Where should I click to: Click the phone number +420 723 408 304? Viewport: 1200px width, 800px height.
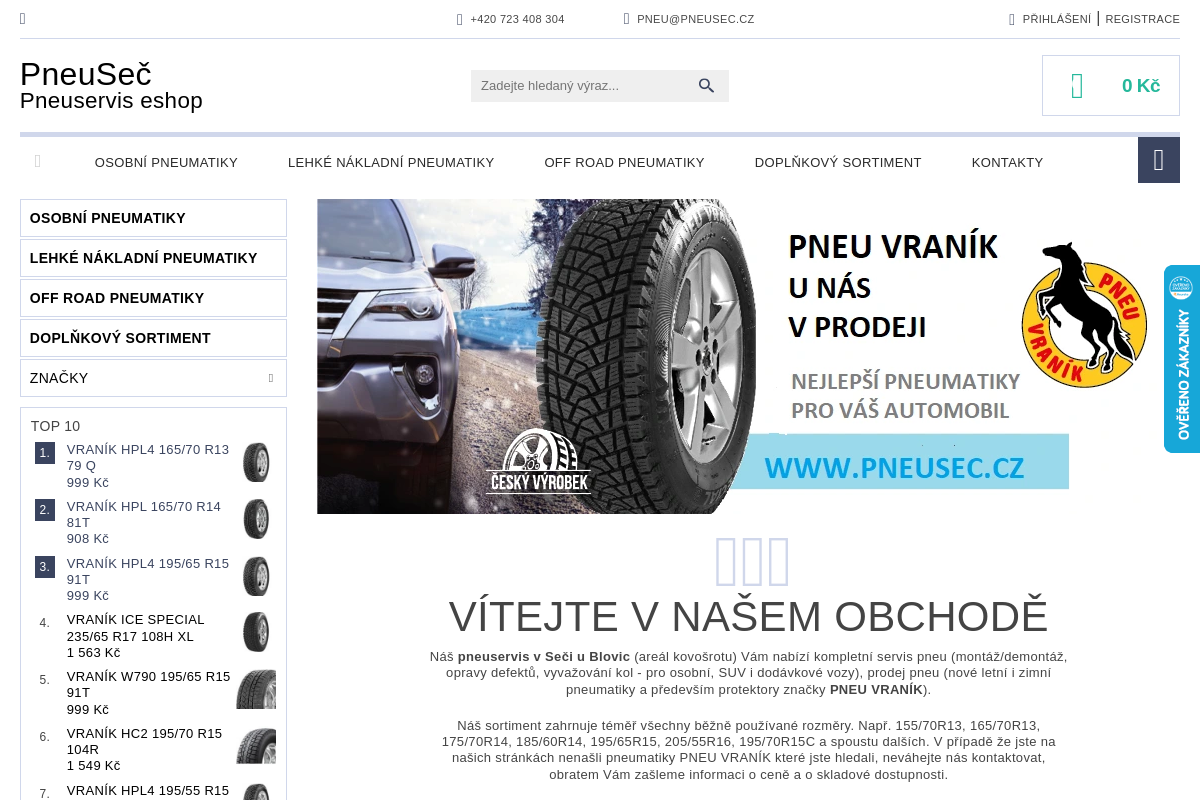[x=517, y=19]
